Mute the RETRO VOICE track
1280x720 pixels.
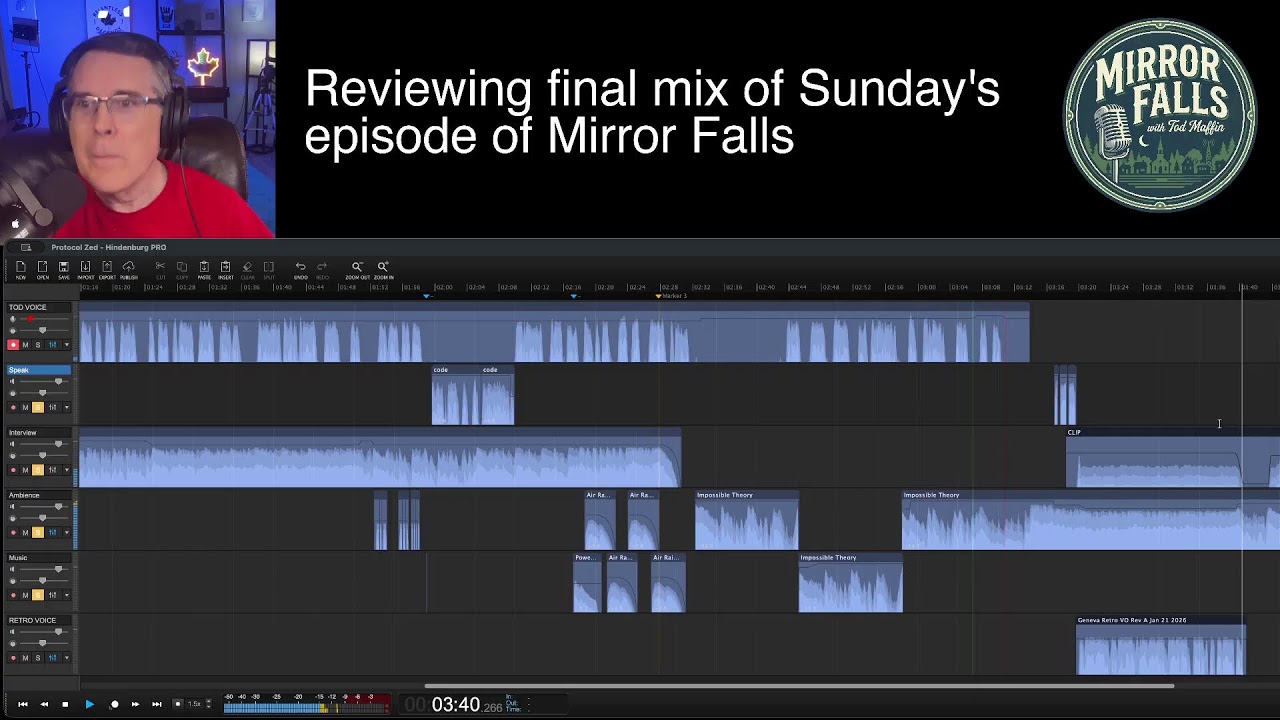pyautogui.click(x=26, y=658)
